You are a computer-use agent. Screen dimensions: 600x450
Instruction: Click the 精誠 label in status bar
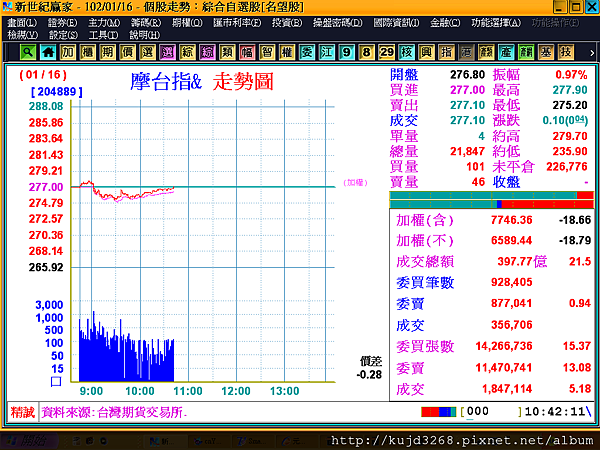(23, 412)
